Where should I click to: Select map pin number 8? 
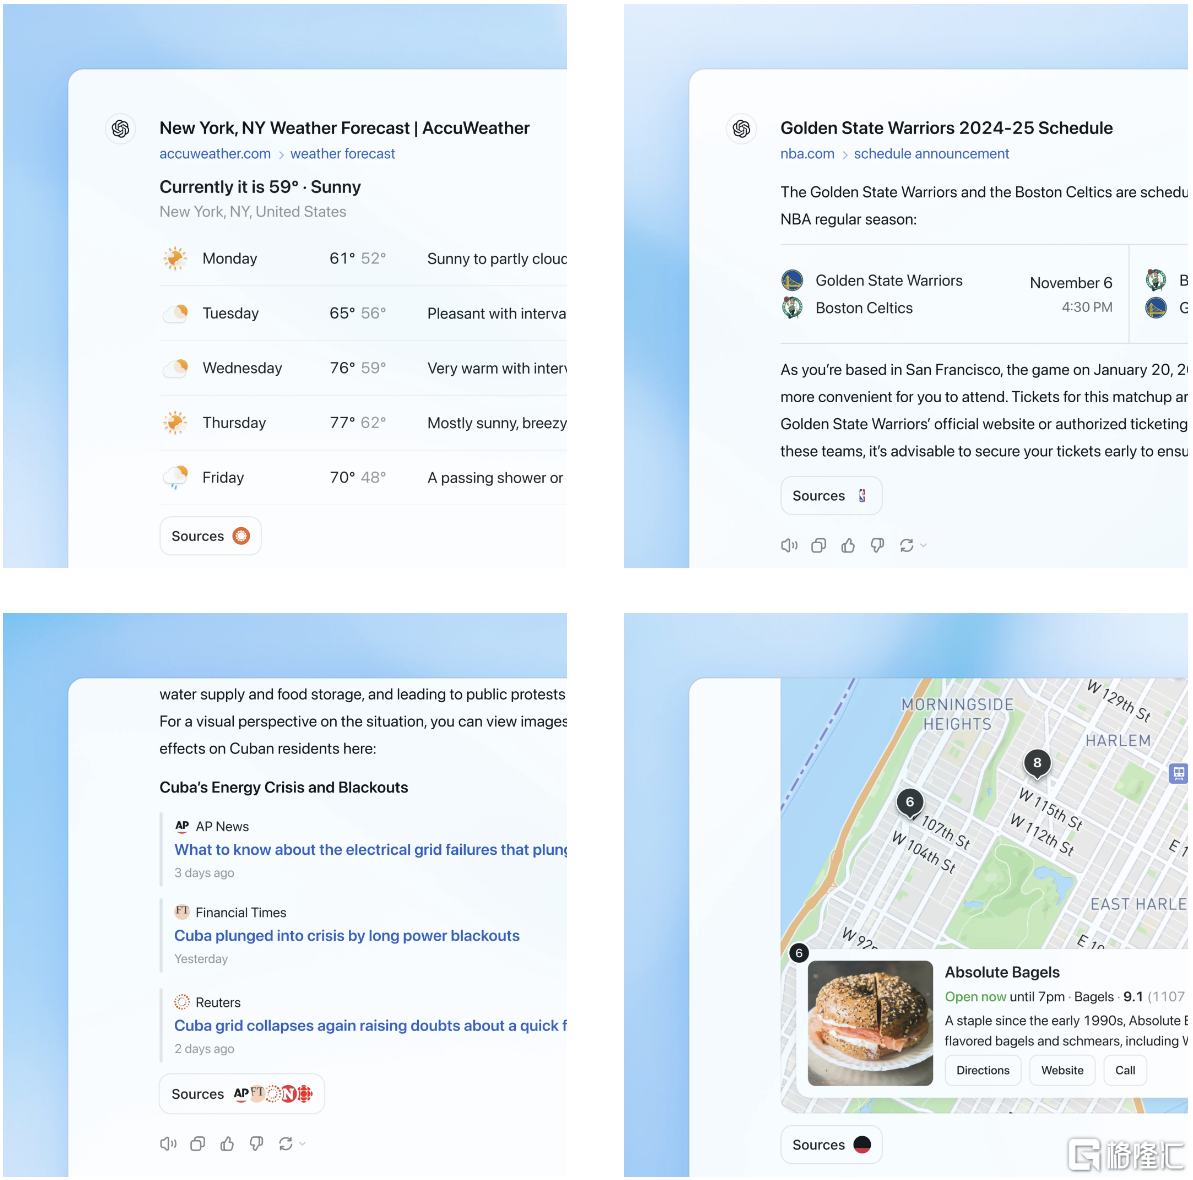1037,763
